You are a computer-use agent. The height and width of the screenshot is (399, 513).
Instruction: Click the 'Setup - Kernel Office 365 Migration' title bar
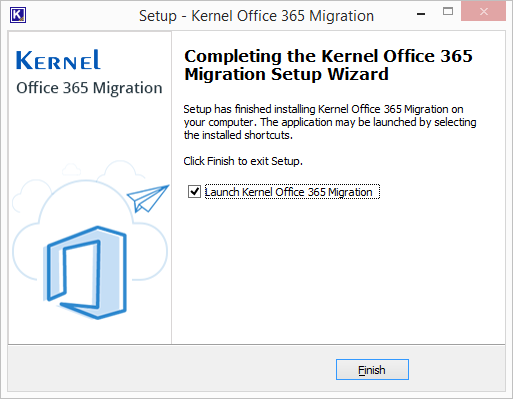pyautogui.click(x=256, y=16)
